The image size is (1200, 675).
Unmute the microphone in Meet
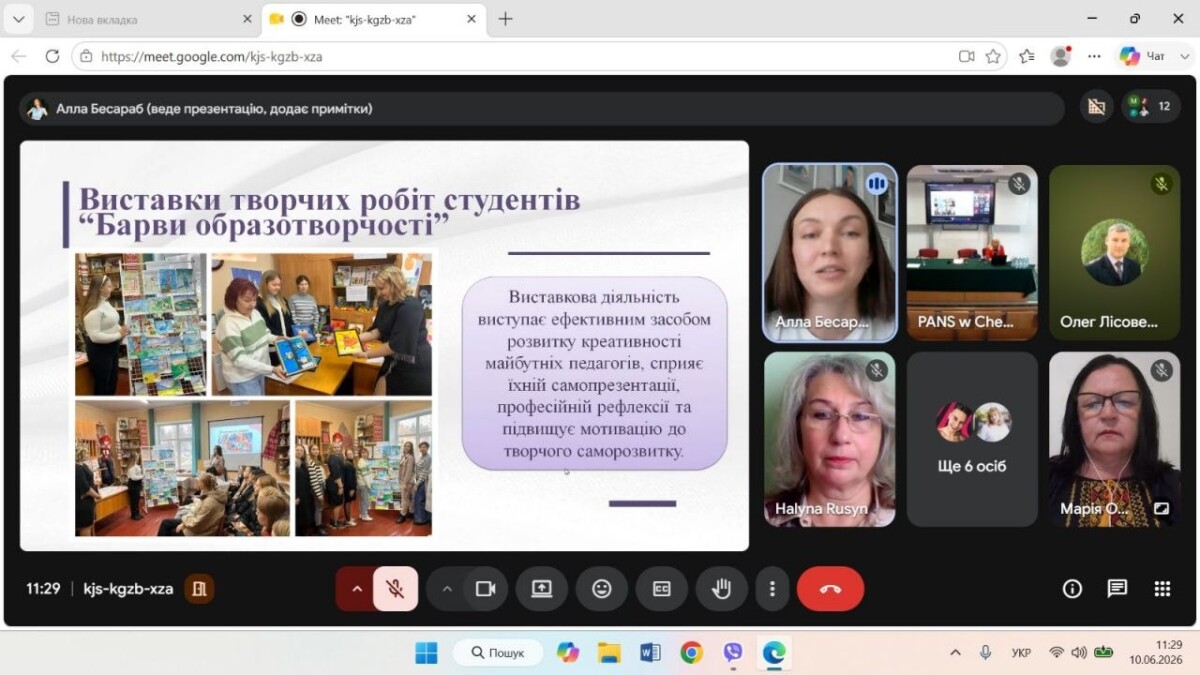point(396,589)
